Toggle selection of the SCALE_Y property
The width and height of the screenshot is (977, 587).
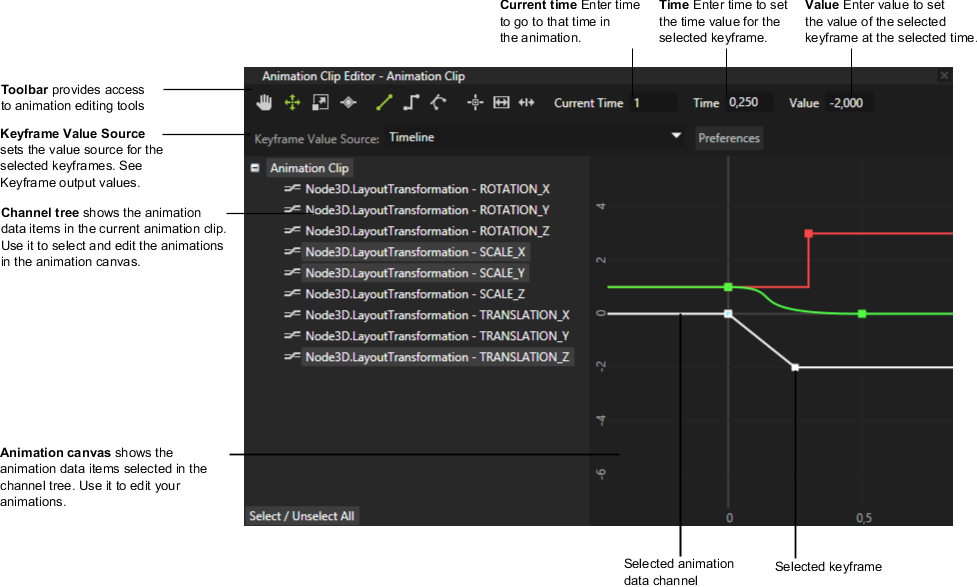(x=415, y=273)
